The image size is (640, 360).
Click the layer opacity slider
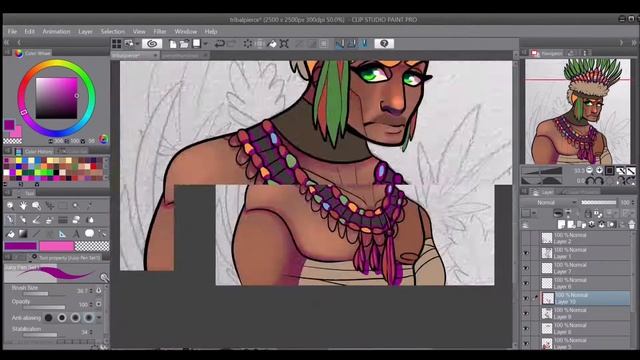click(598, 202)
